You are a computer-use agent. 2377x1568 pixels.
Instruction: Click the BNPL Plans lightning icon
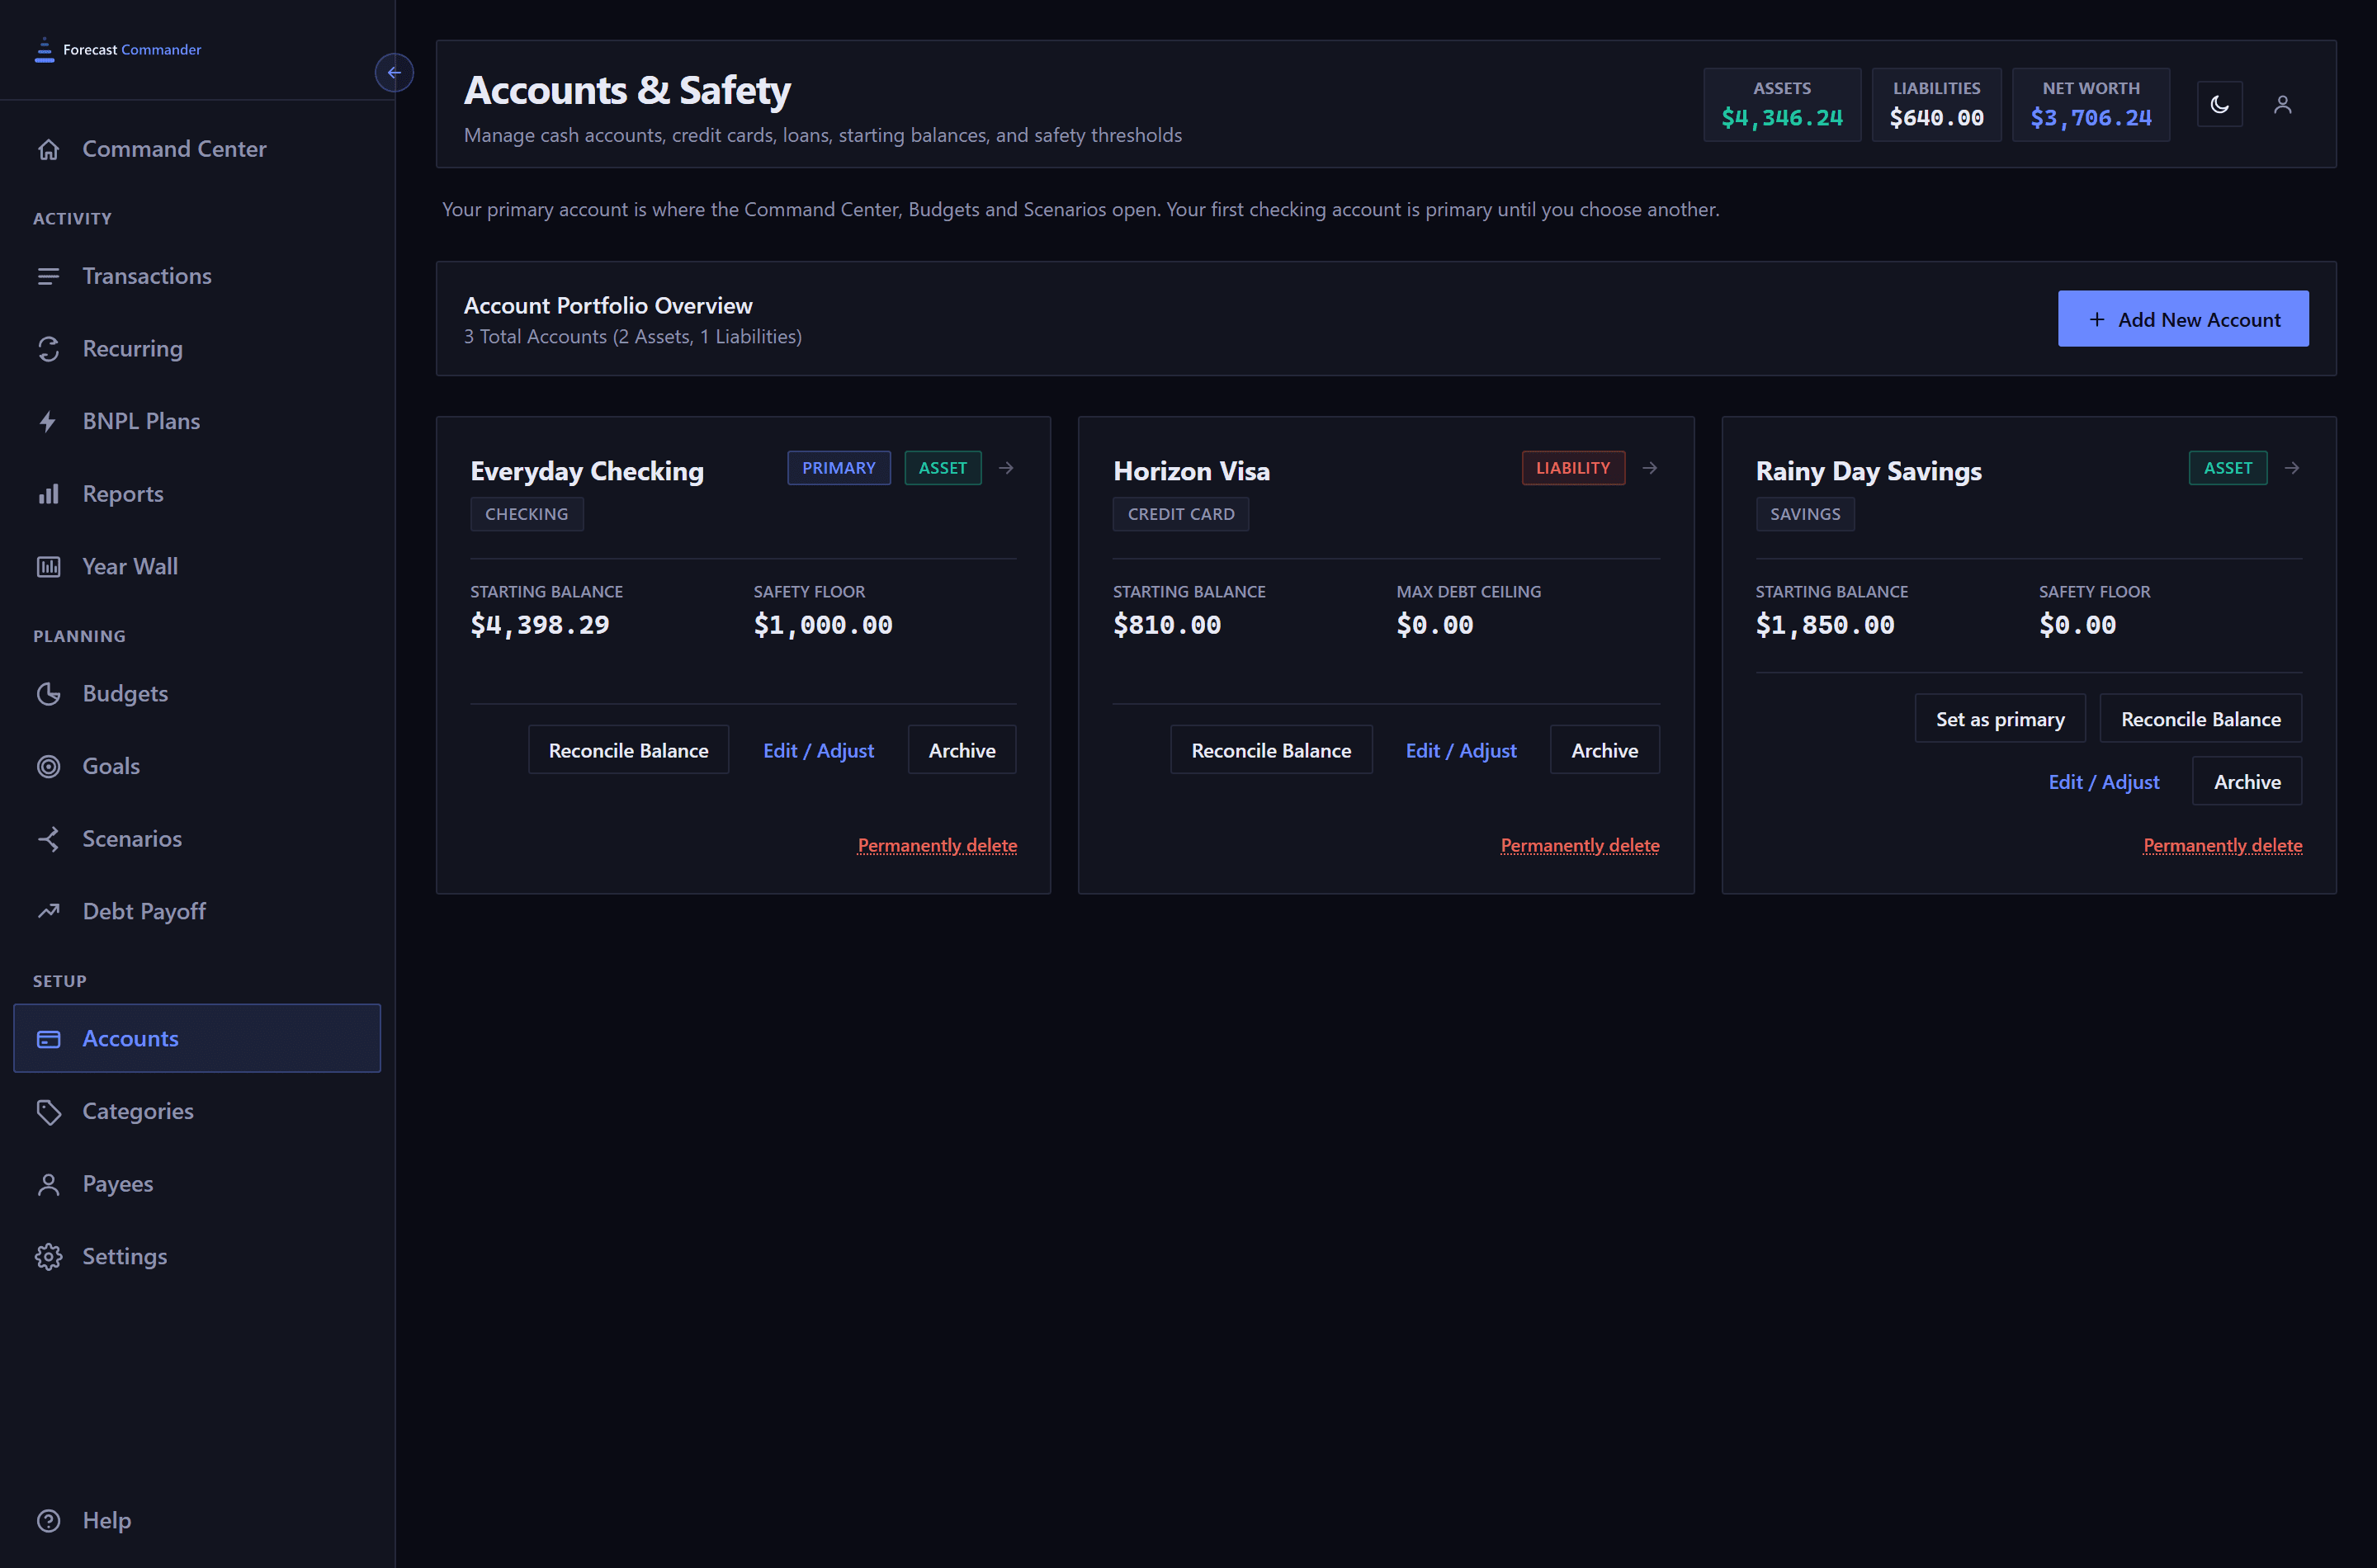point(48,421)
